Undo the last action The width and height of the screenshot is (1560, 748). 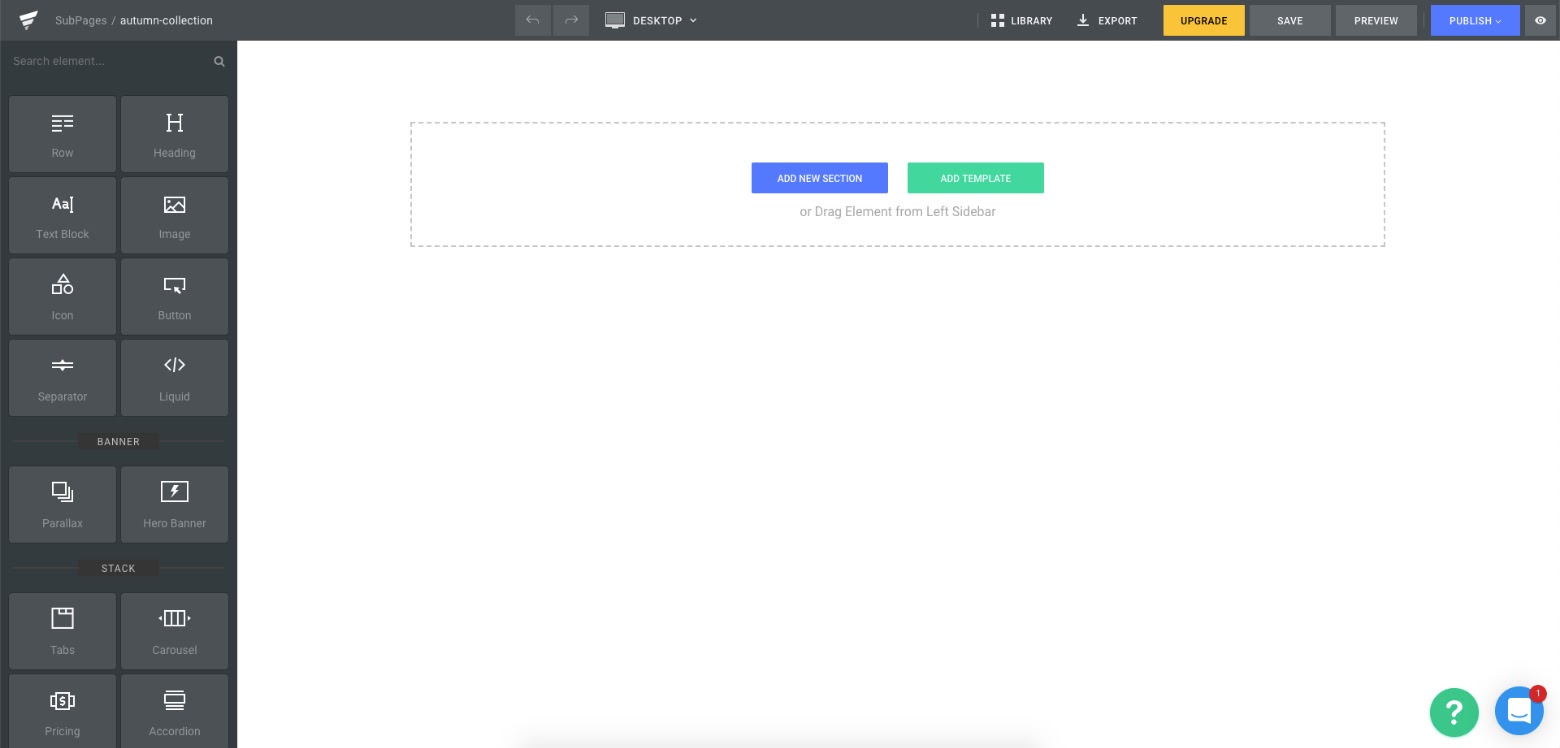pos(533,20)
